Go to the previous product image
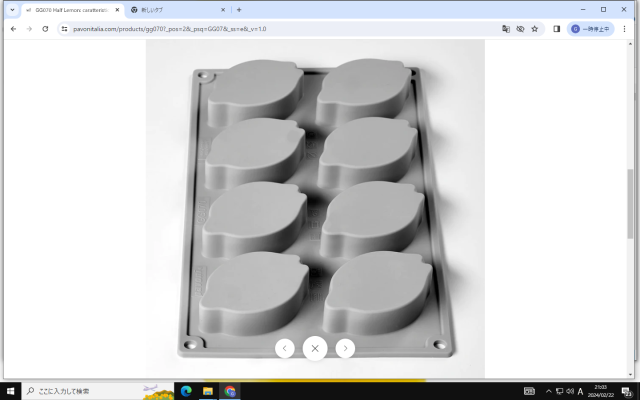Viewport: 640px width, 400px height. [285, 348]
